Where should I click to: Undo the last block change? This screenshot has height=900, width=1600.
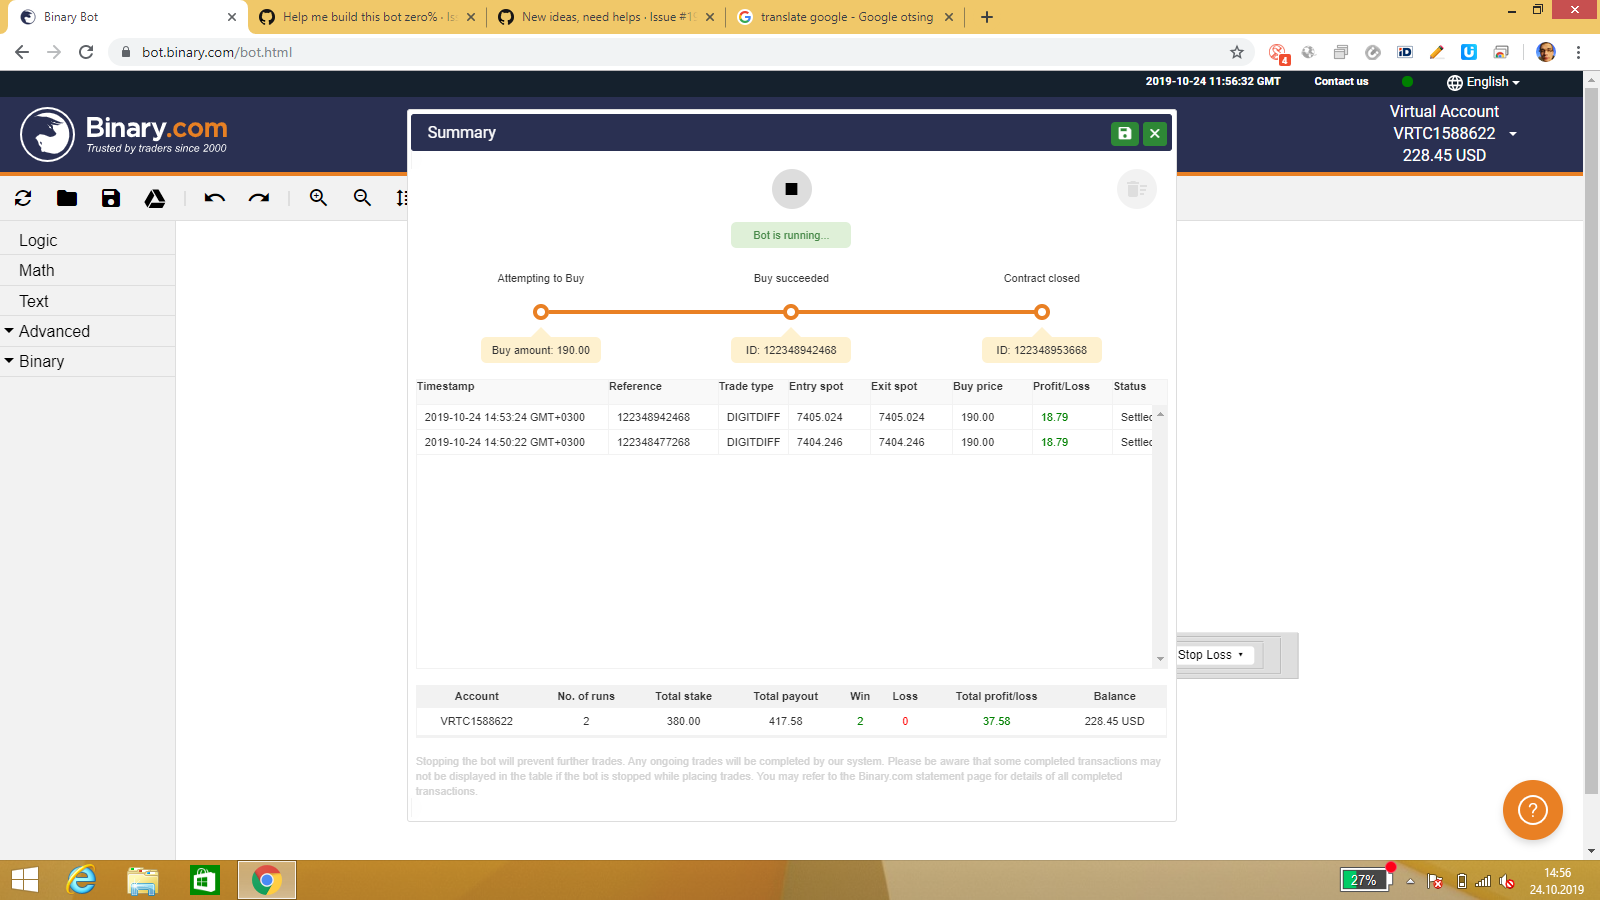pos(212,198)
